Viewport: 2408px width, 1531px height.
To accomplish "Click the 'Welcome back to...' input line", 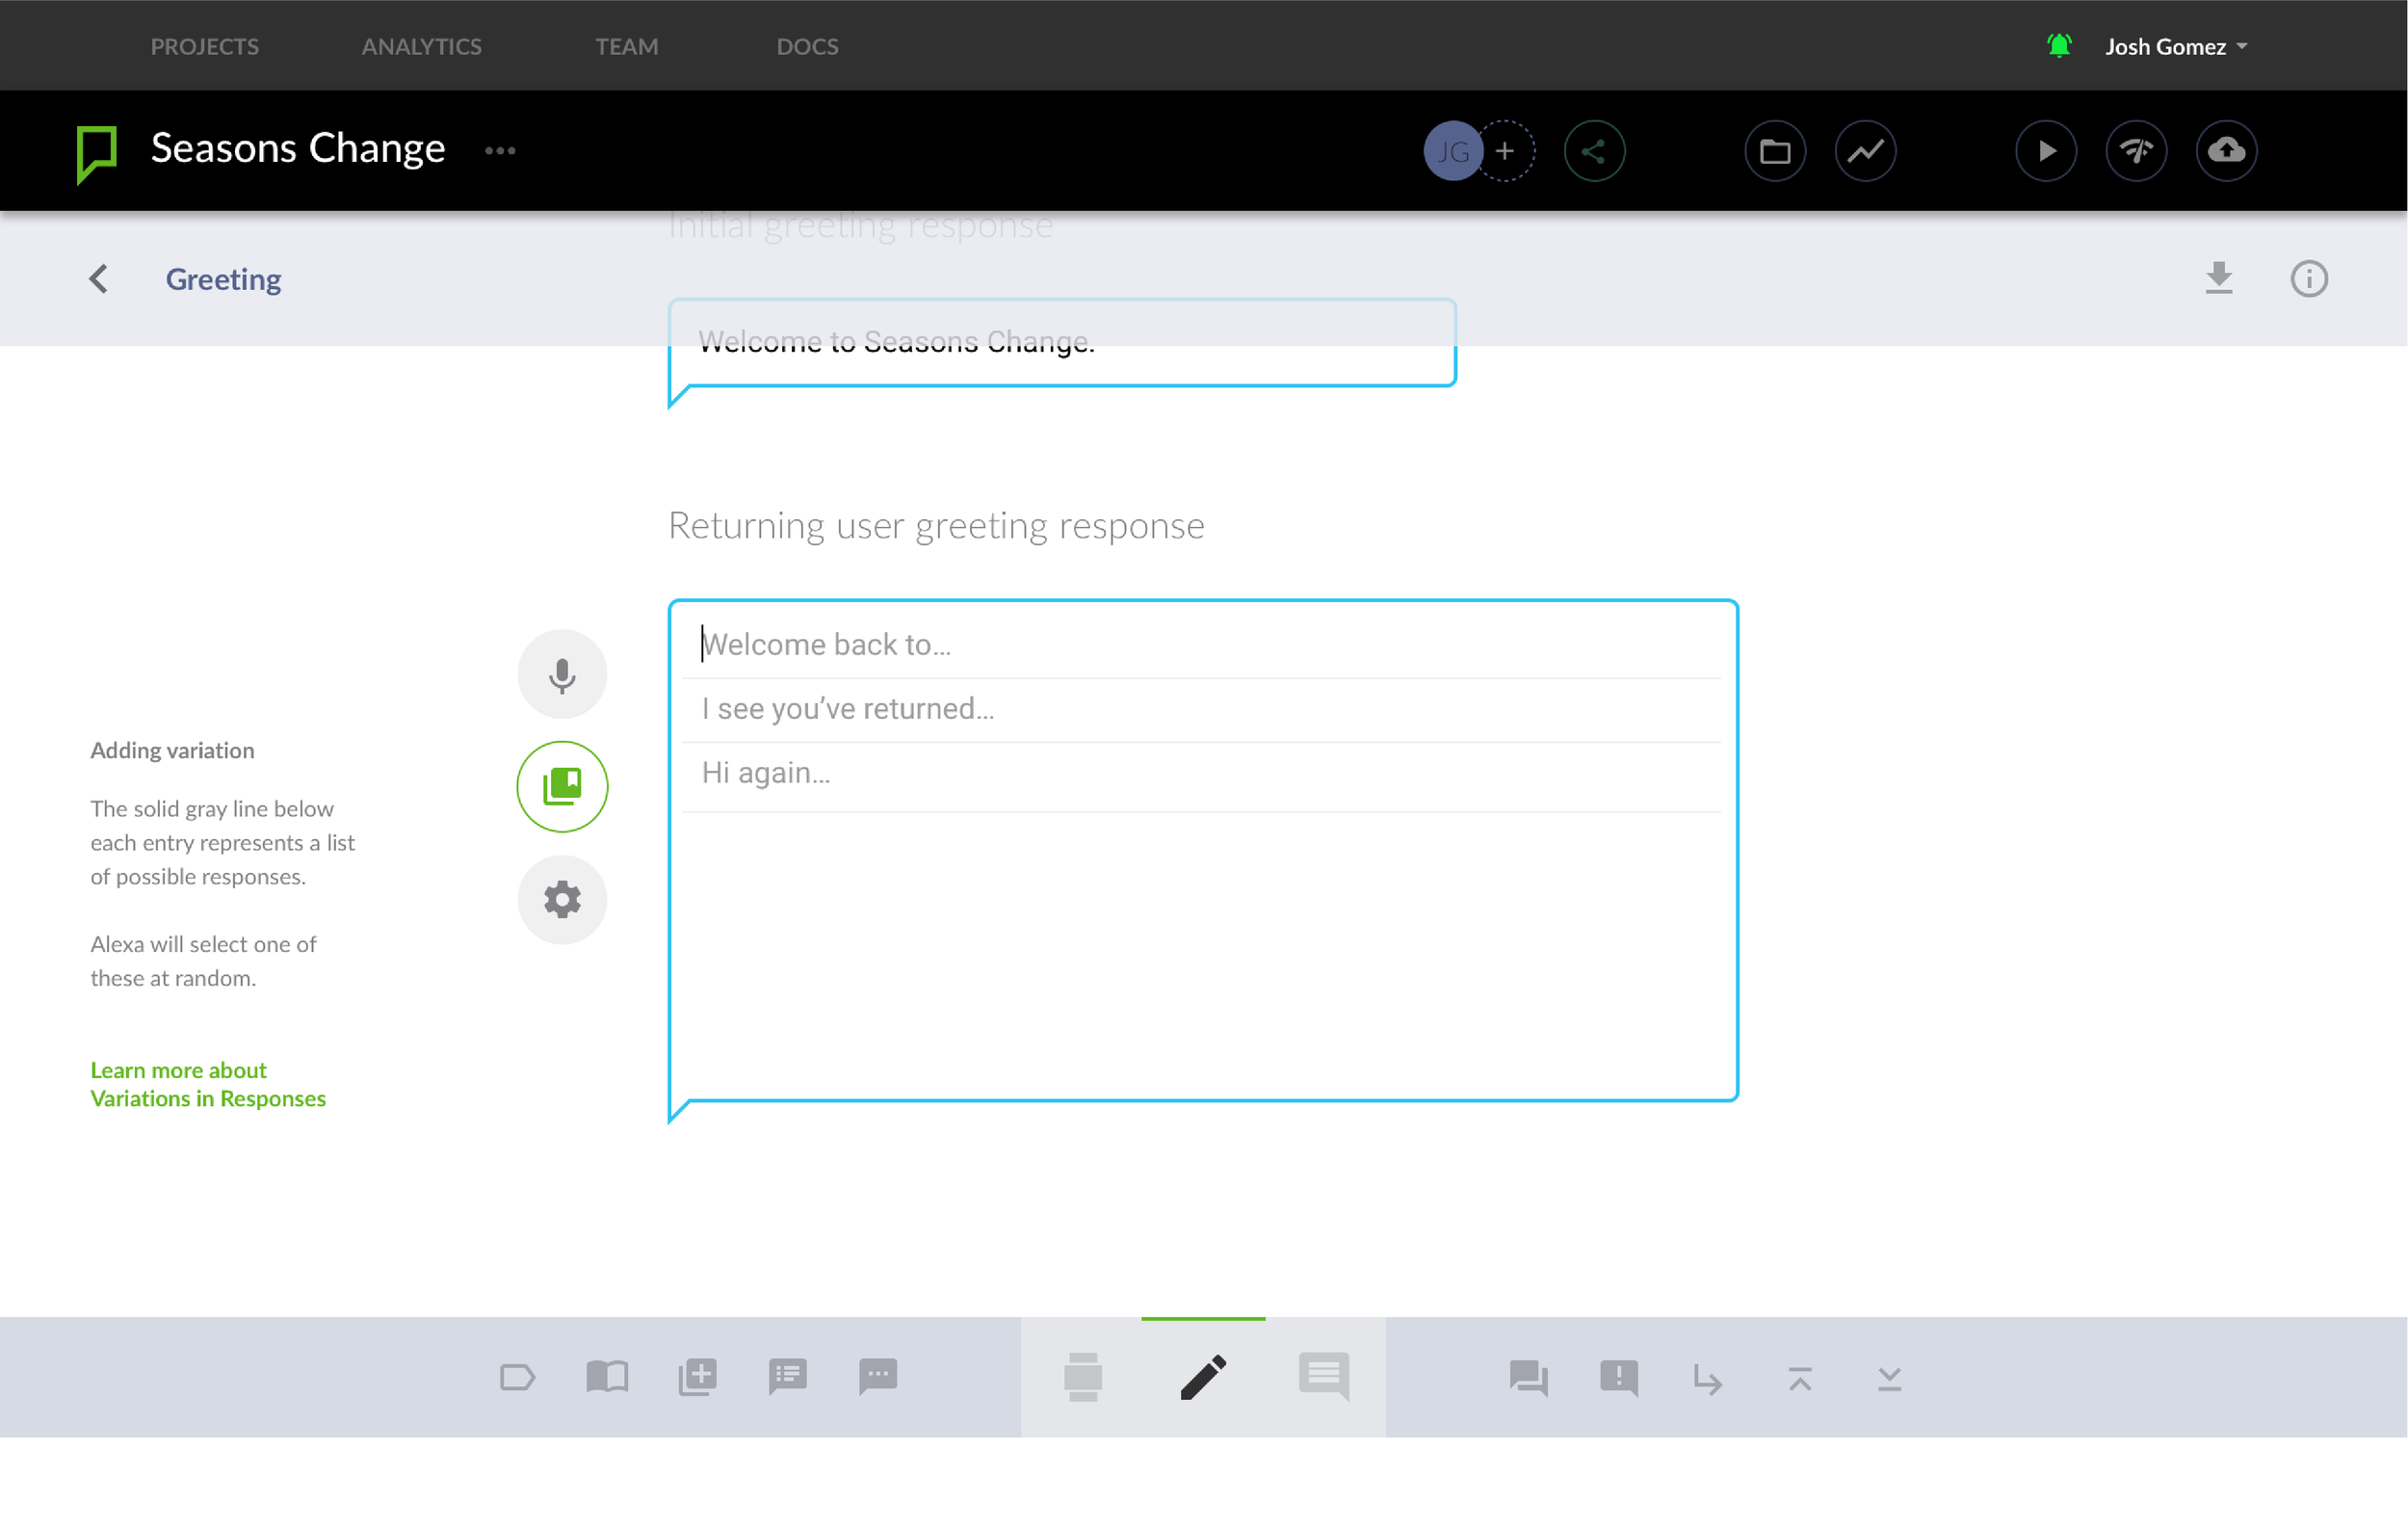I will pyautogui.click(x=1200, y=645).
